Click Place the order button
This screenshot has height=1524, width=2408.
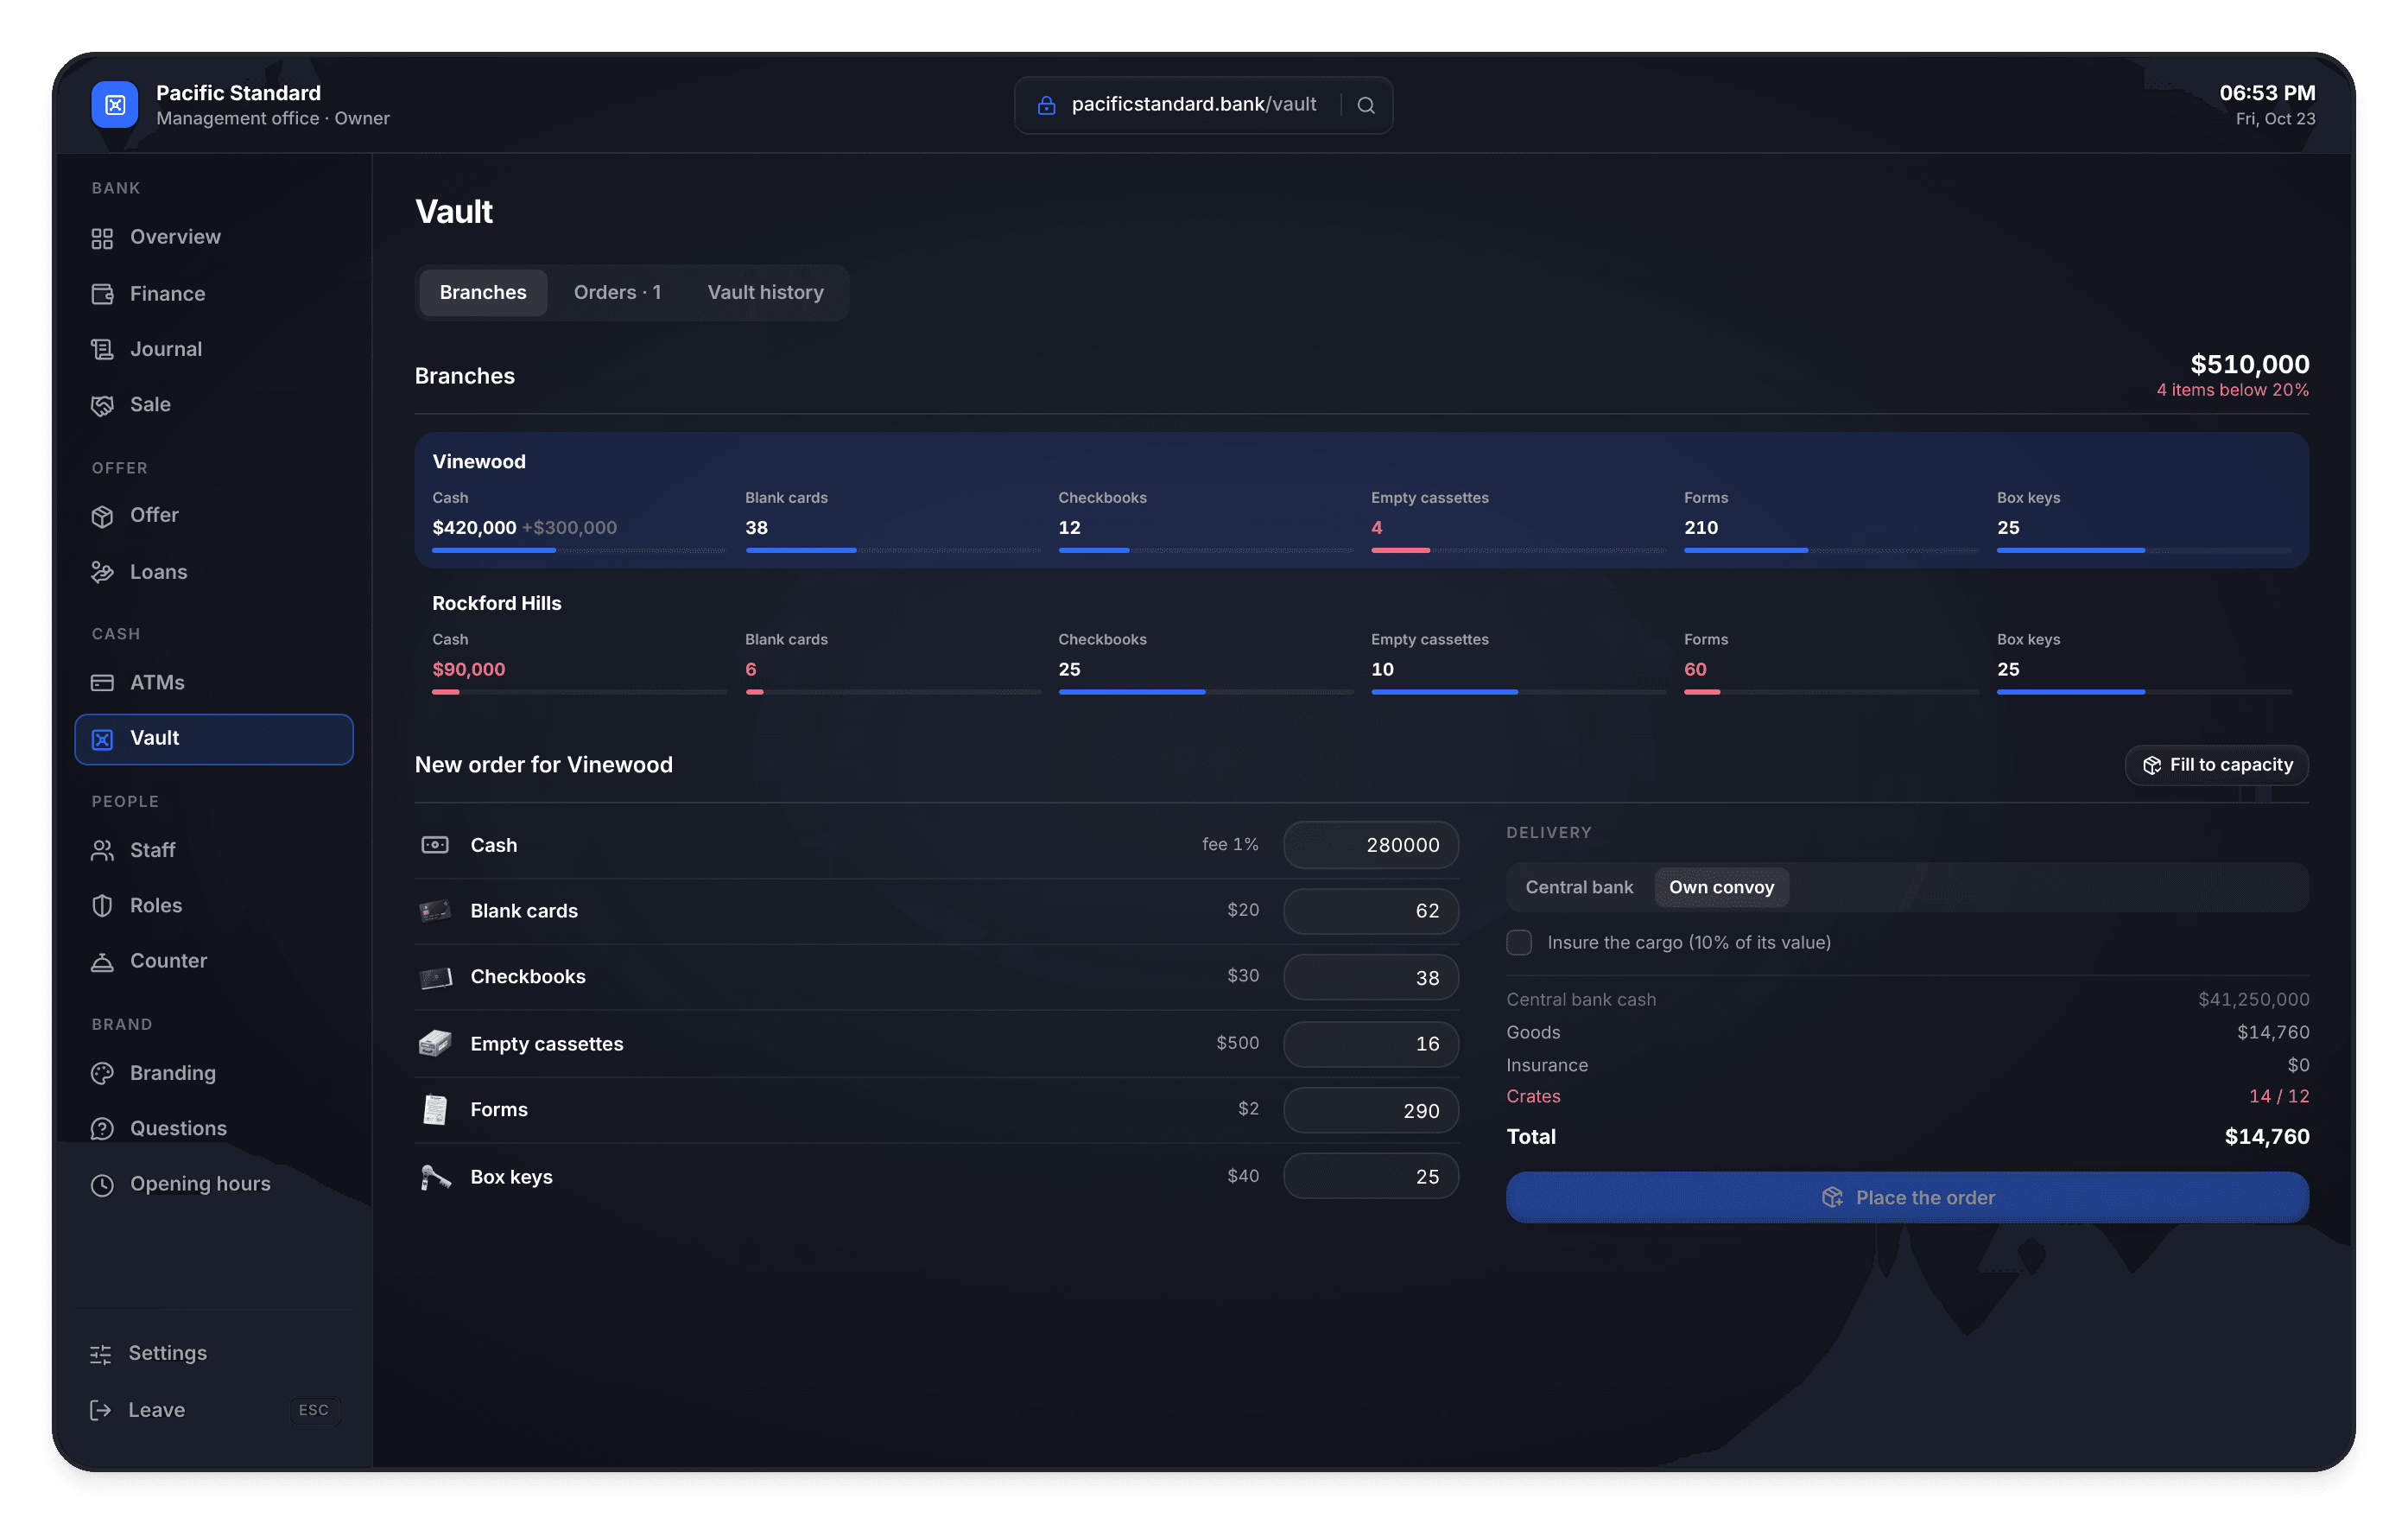click(1906, 1197)
